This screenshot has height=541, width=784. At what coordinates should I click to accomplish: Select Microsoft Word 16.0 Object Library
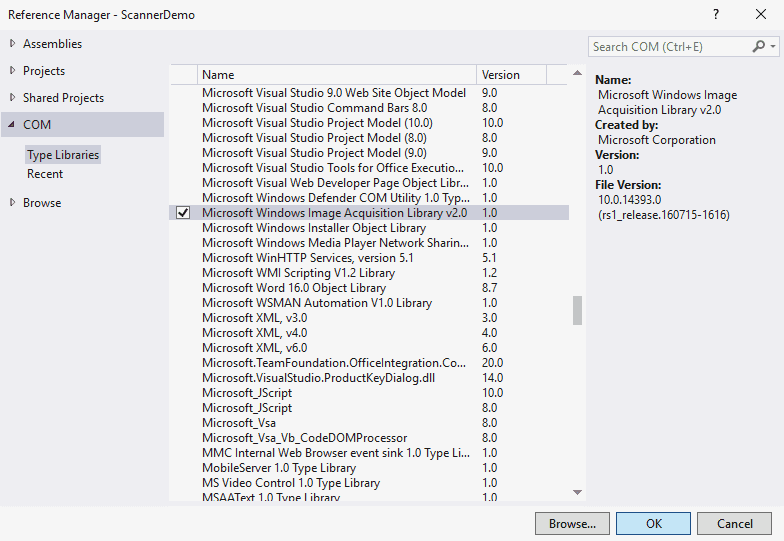369,288
